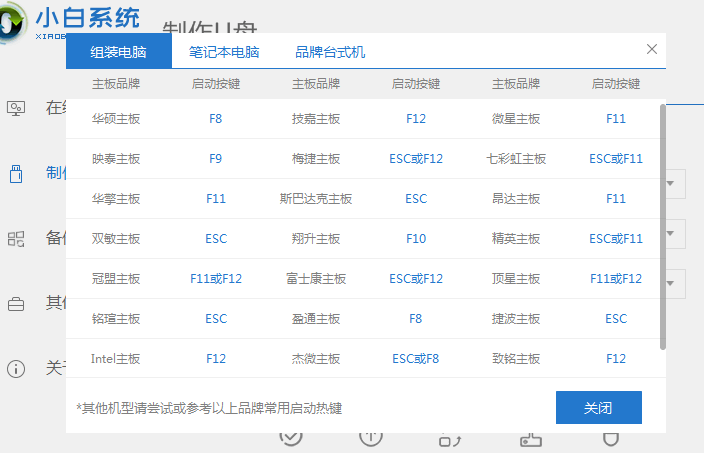The height and width of the screenshot is (453, 704).
Task: Click the 昂达主板 cell
Action: [x=516, y=199]
